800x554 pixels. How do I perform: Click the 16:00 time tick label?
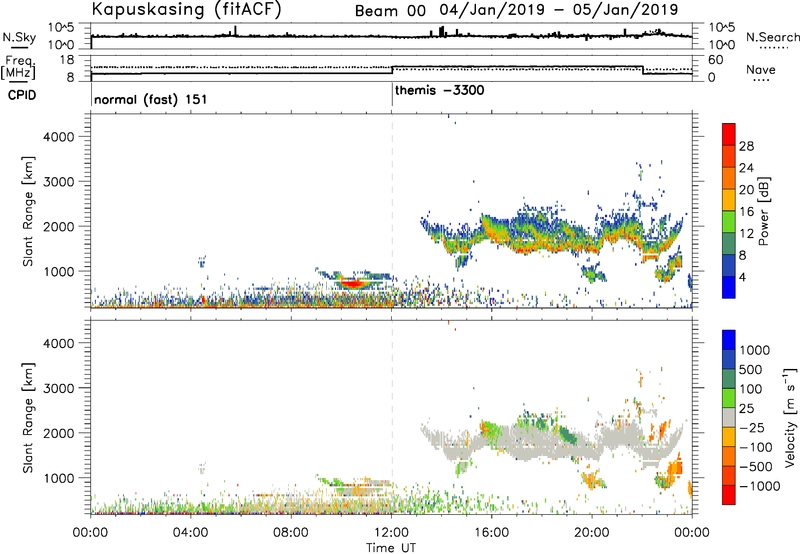pyautogui.click(x=491, y=533)
